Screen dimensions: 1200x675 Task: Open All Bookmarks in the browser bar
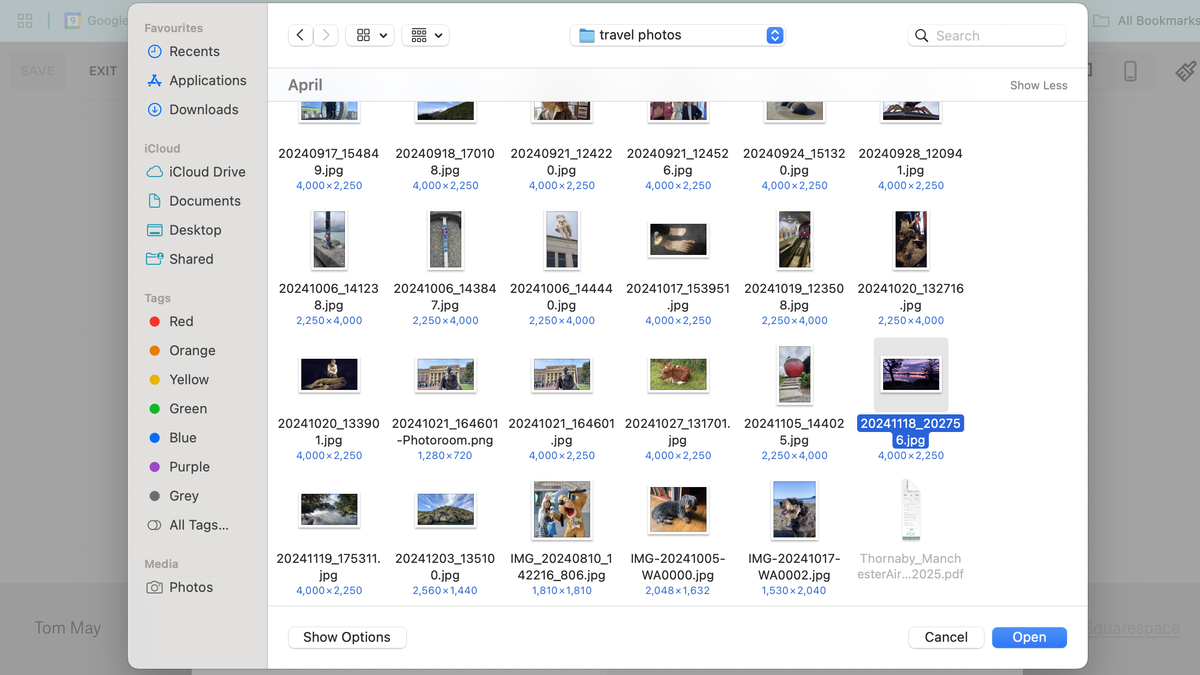(1146, 20)
